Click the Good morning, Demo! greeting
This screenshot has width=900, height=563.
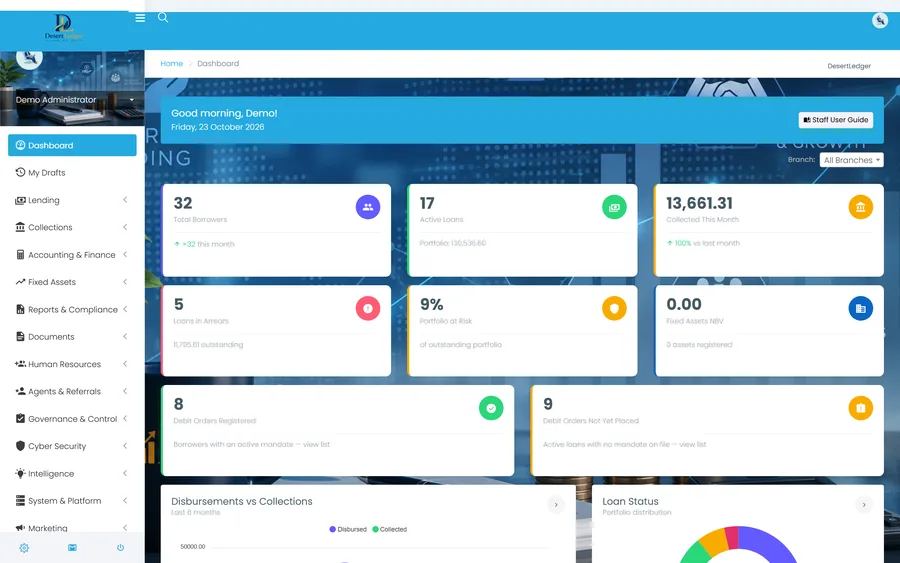click(x=224, y=113)
